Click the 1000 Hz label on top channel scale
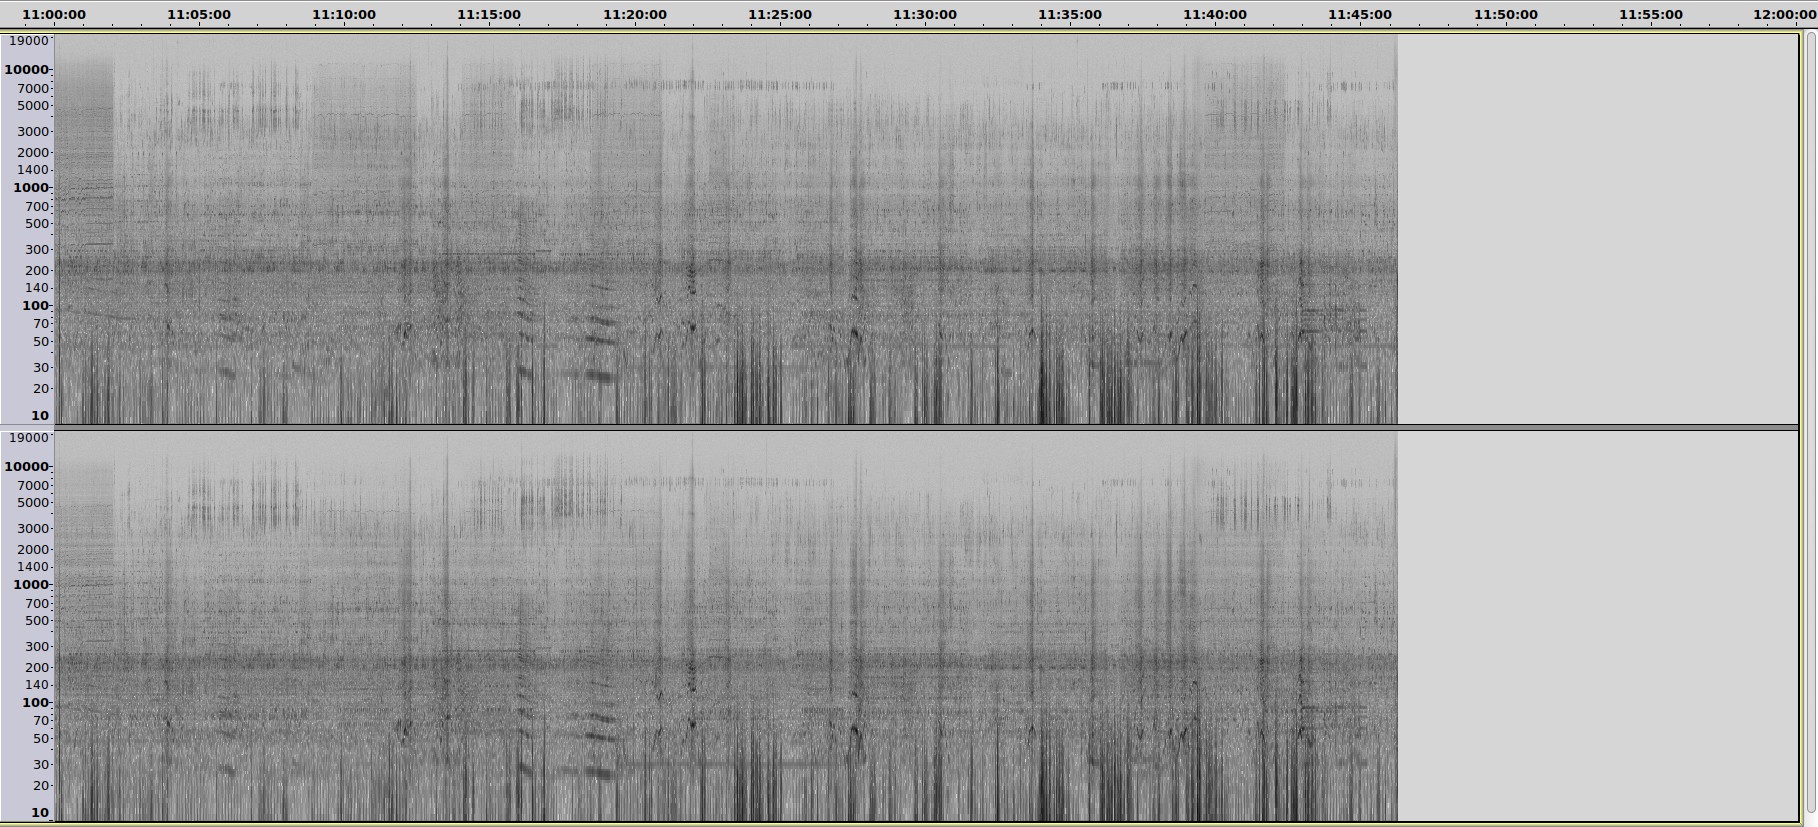This screenshot has width=1818, height=827. 31,188
